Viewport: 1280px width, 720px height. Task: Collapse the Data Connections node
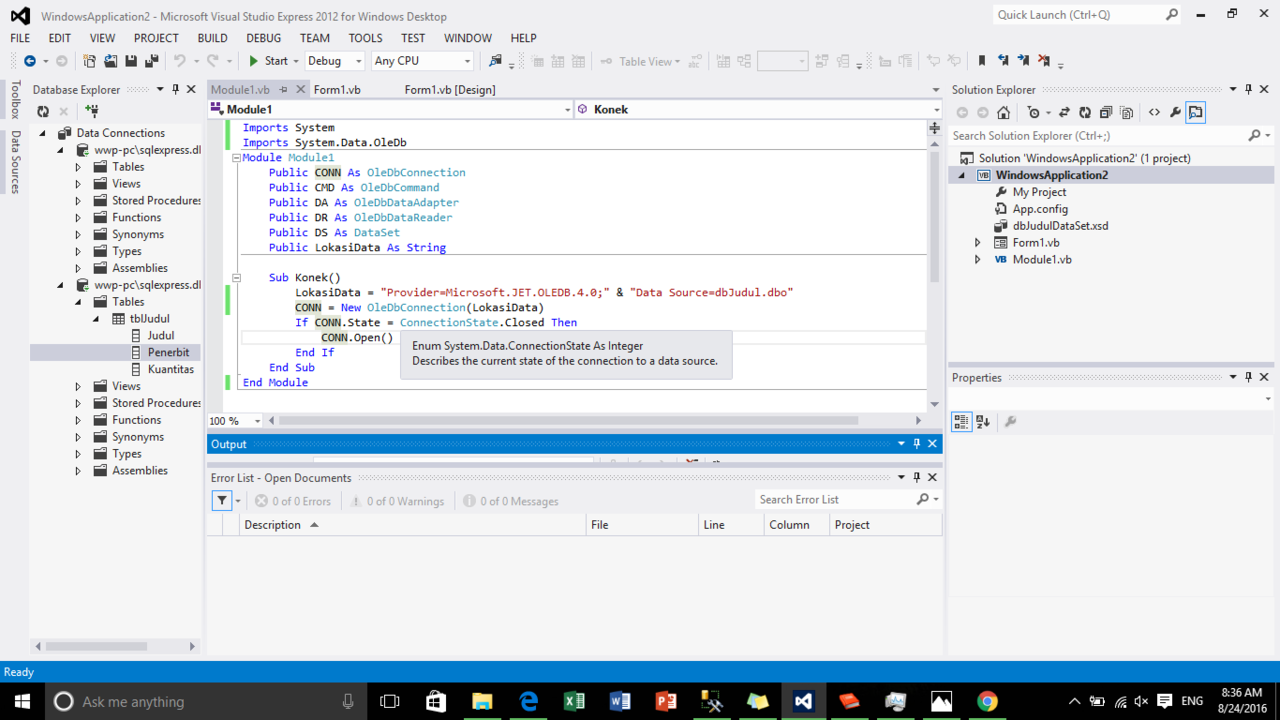(43, 133)
